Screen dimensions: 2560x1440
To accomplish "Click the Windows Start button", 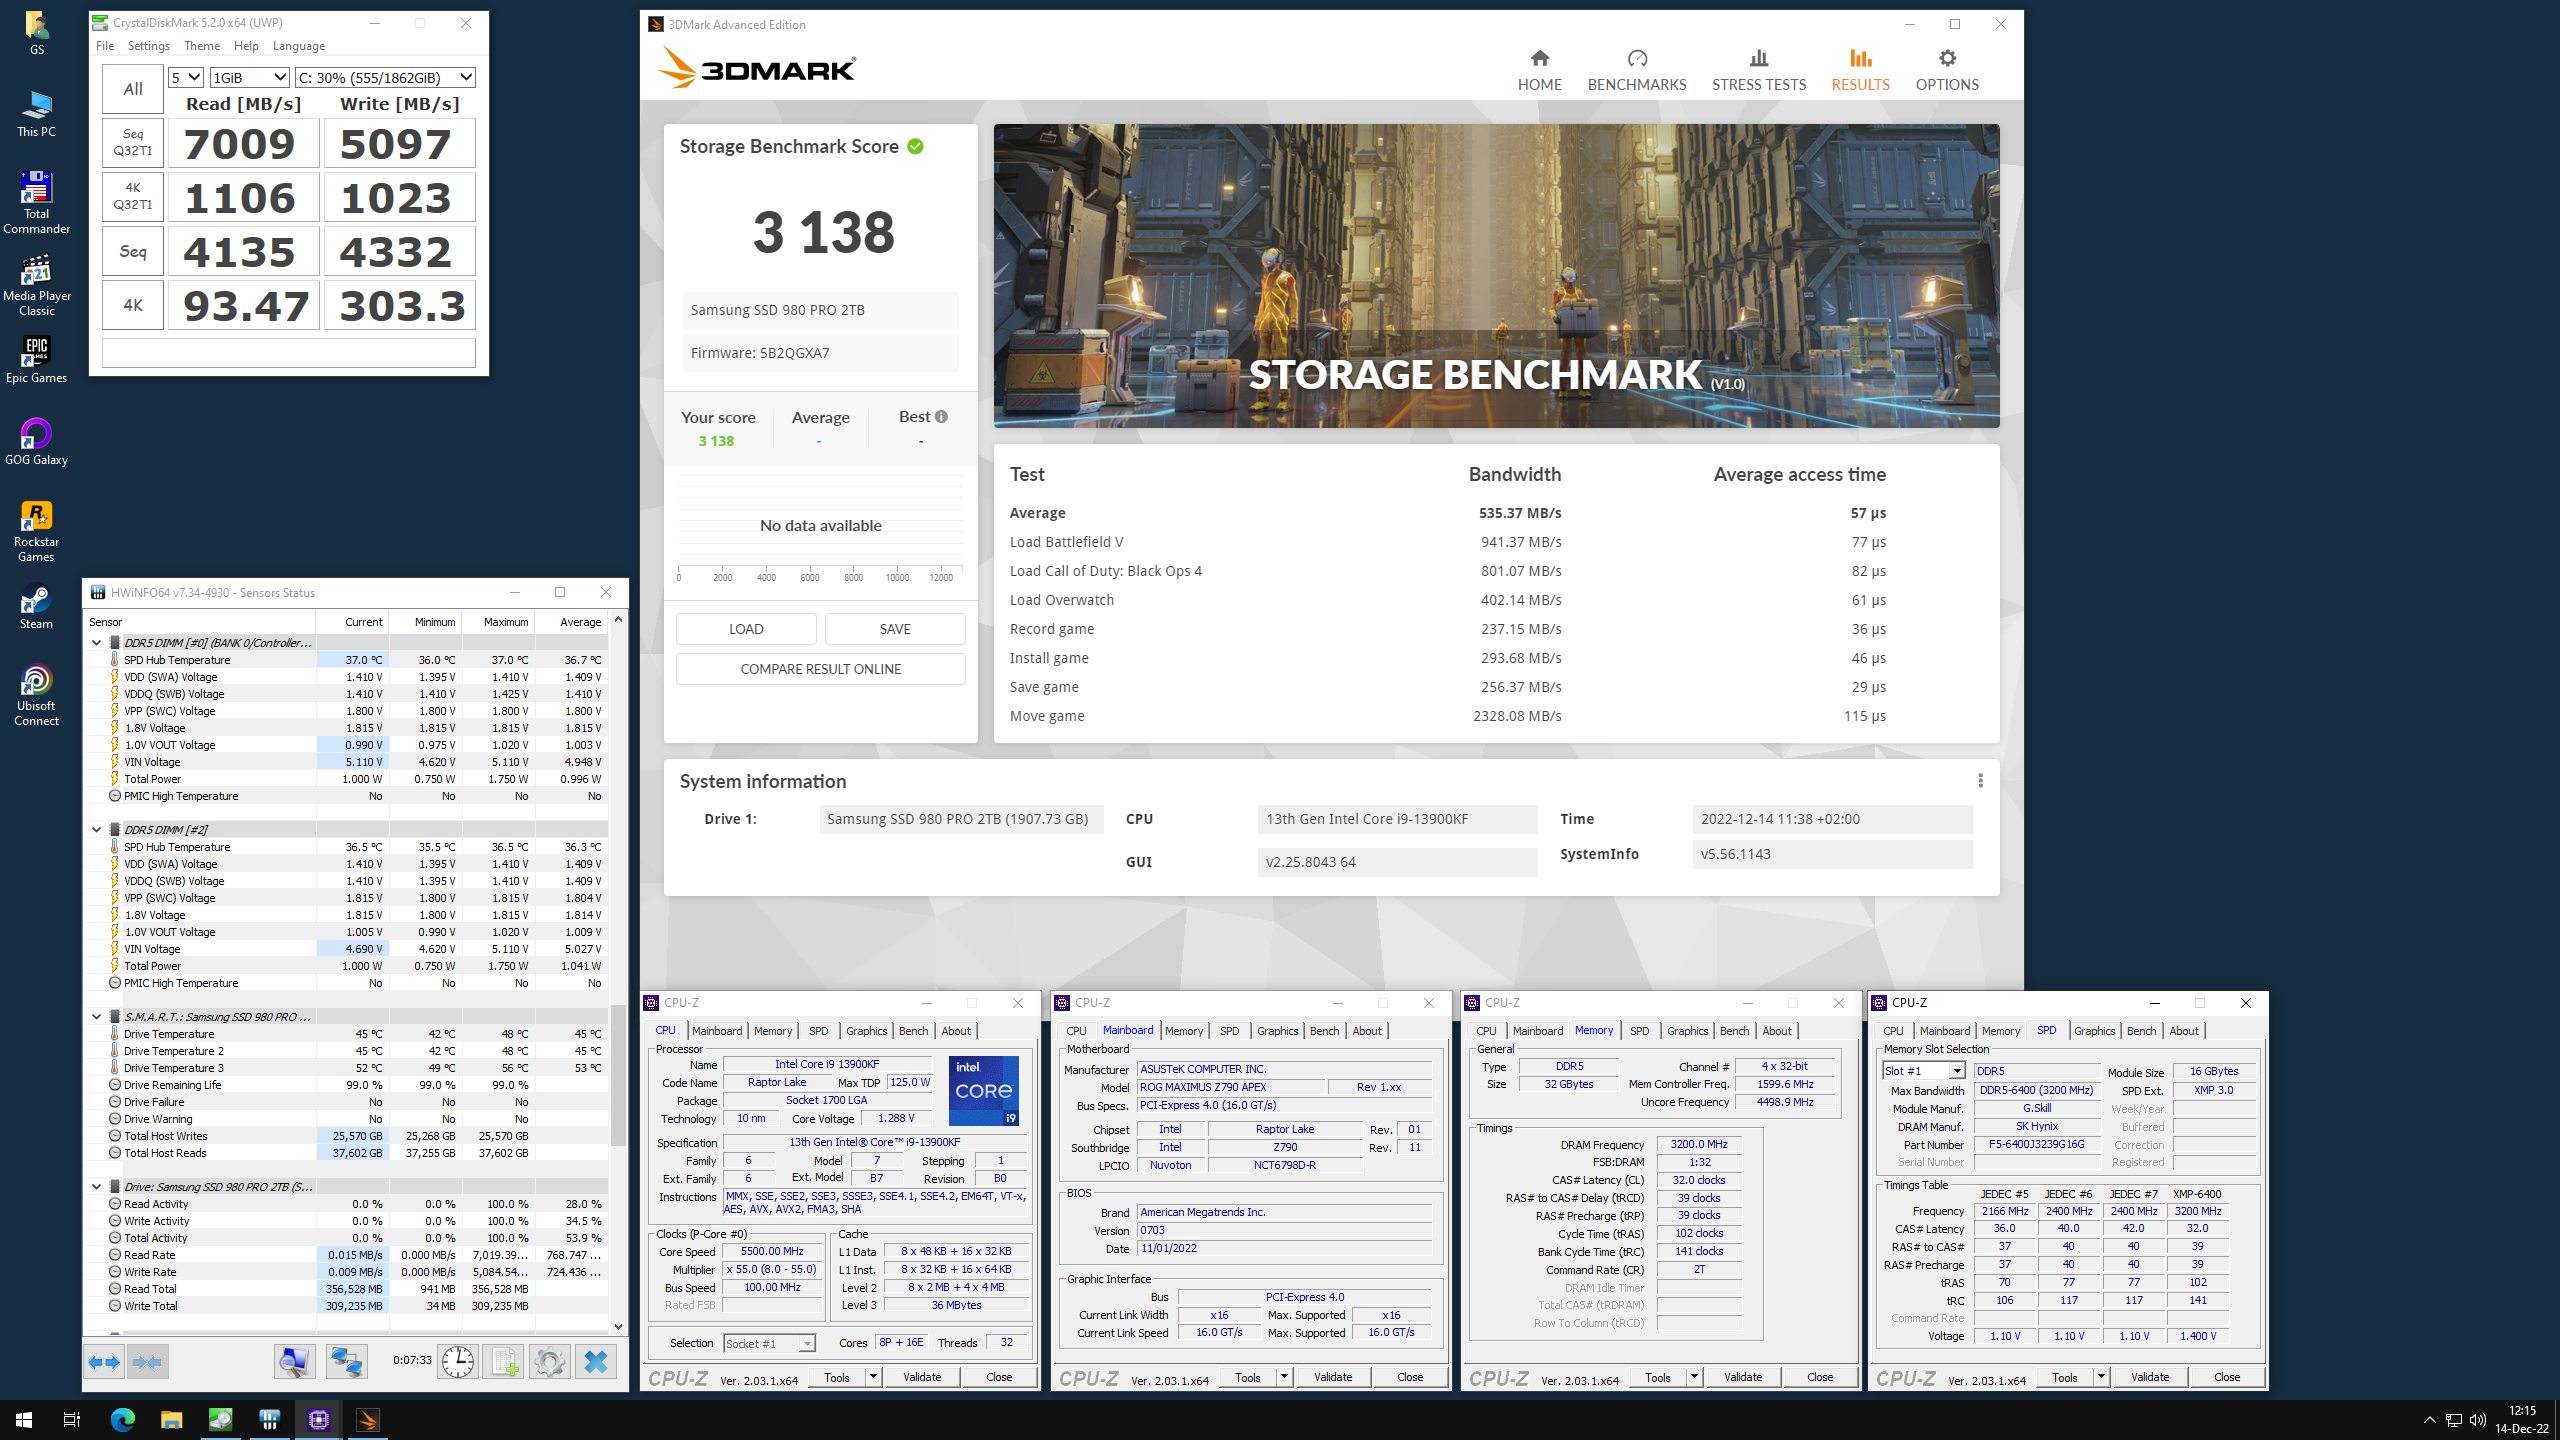I will [24, 1420].
